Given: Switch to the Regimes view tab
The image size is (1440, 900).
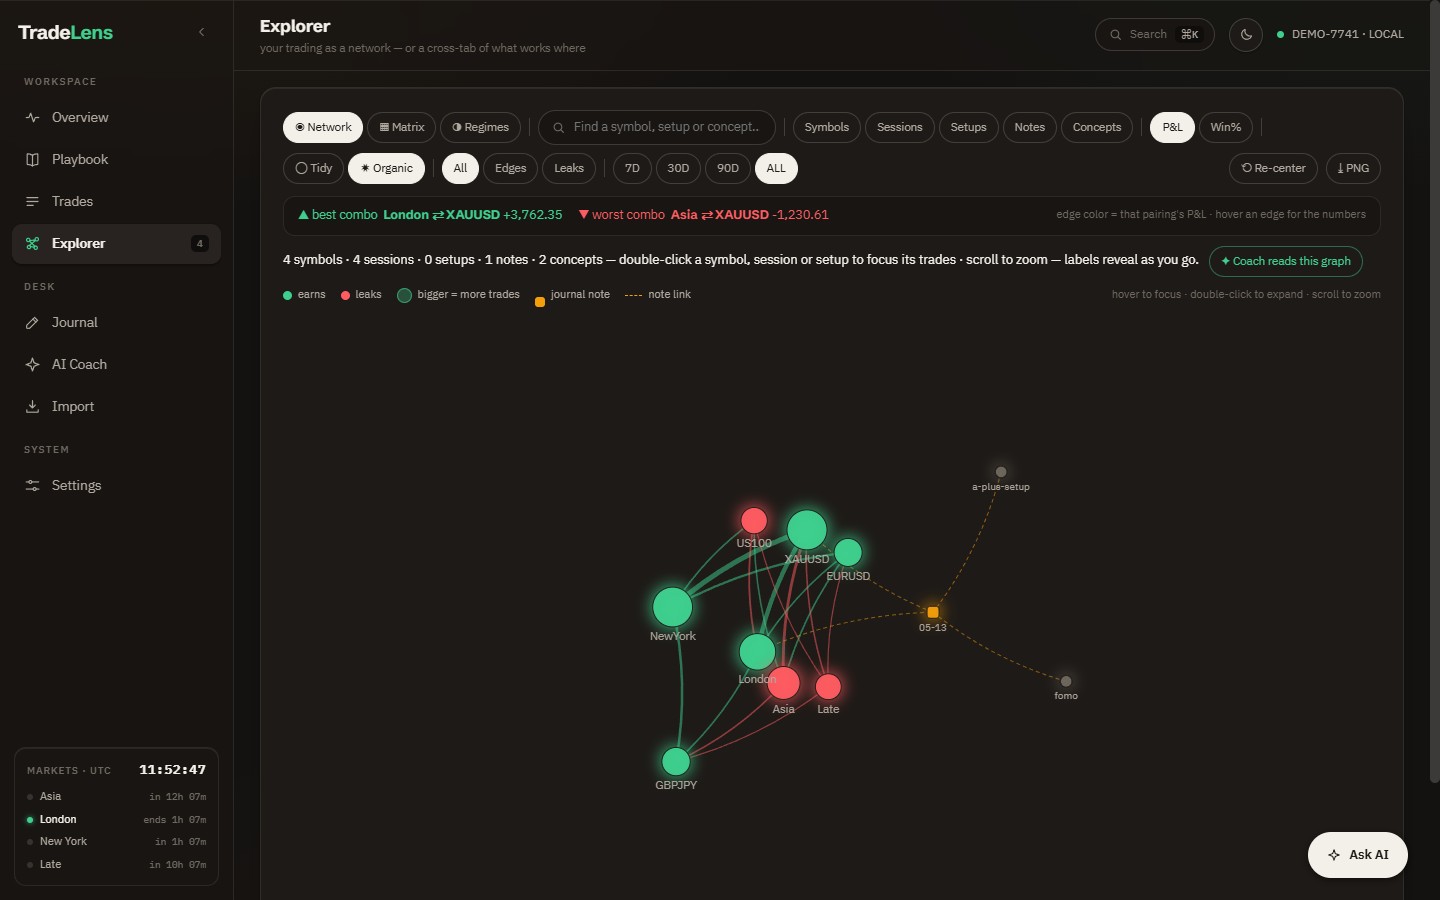Looking at the screenshot, I should 480,127.
